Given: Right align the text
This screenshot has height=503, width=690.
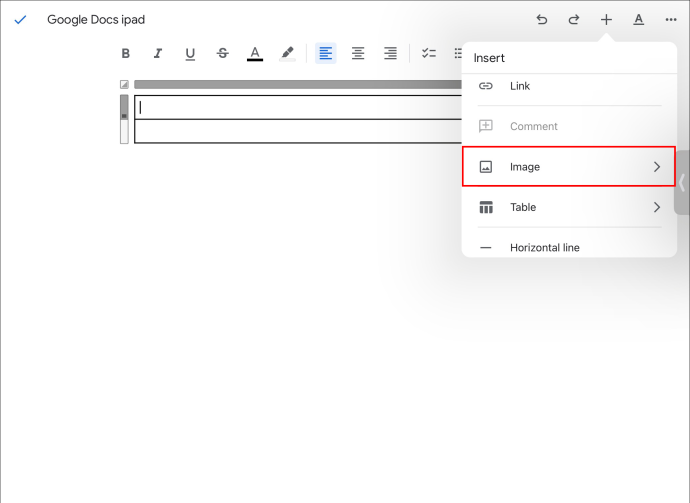Looking at the screenshot, I should tap(390, 53).
